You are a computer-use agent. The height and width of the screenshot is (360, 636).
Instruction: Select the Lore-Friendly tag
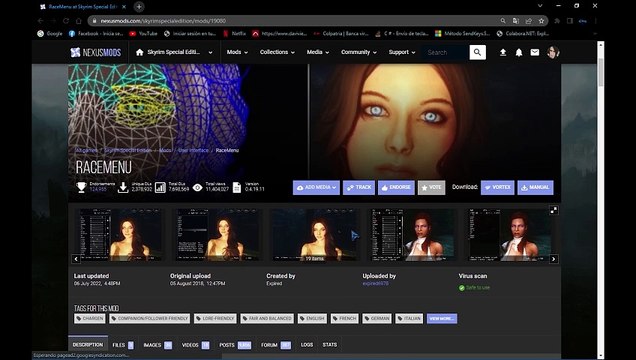(x=215, y=319)
